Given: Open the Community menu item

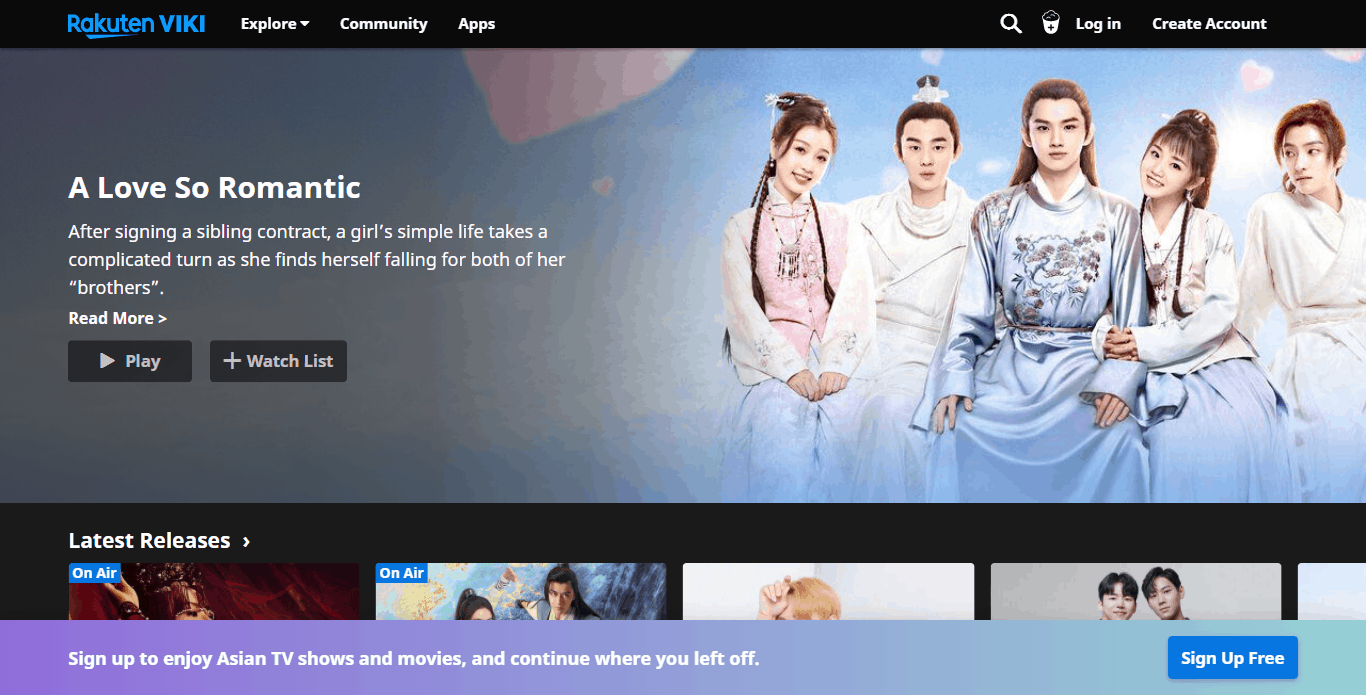Looking at the screenshot, I should (383, 24).
